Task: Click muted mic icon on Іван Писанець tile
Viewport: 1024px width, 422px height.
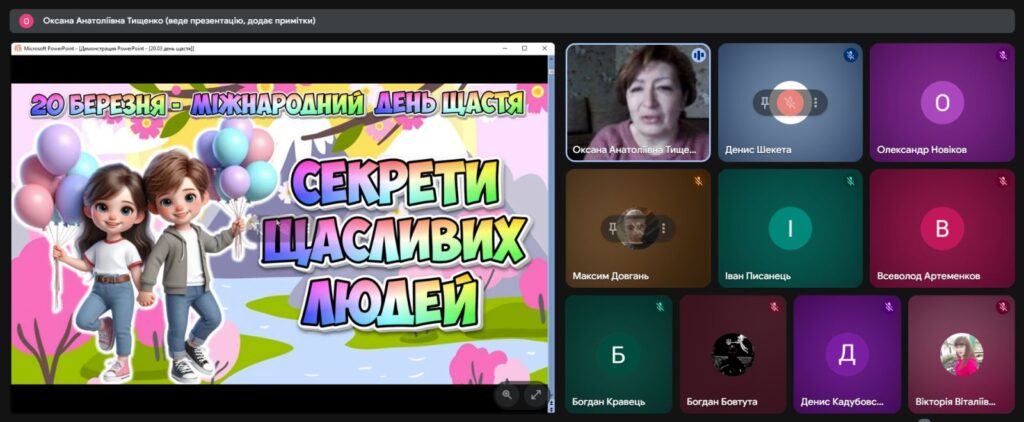Action: (850, 182)
